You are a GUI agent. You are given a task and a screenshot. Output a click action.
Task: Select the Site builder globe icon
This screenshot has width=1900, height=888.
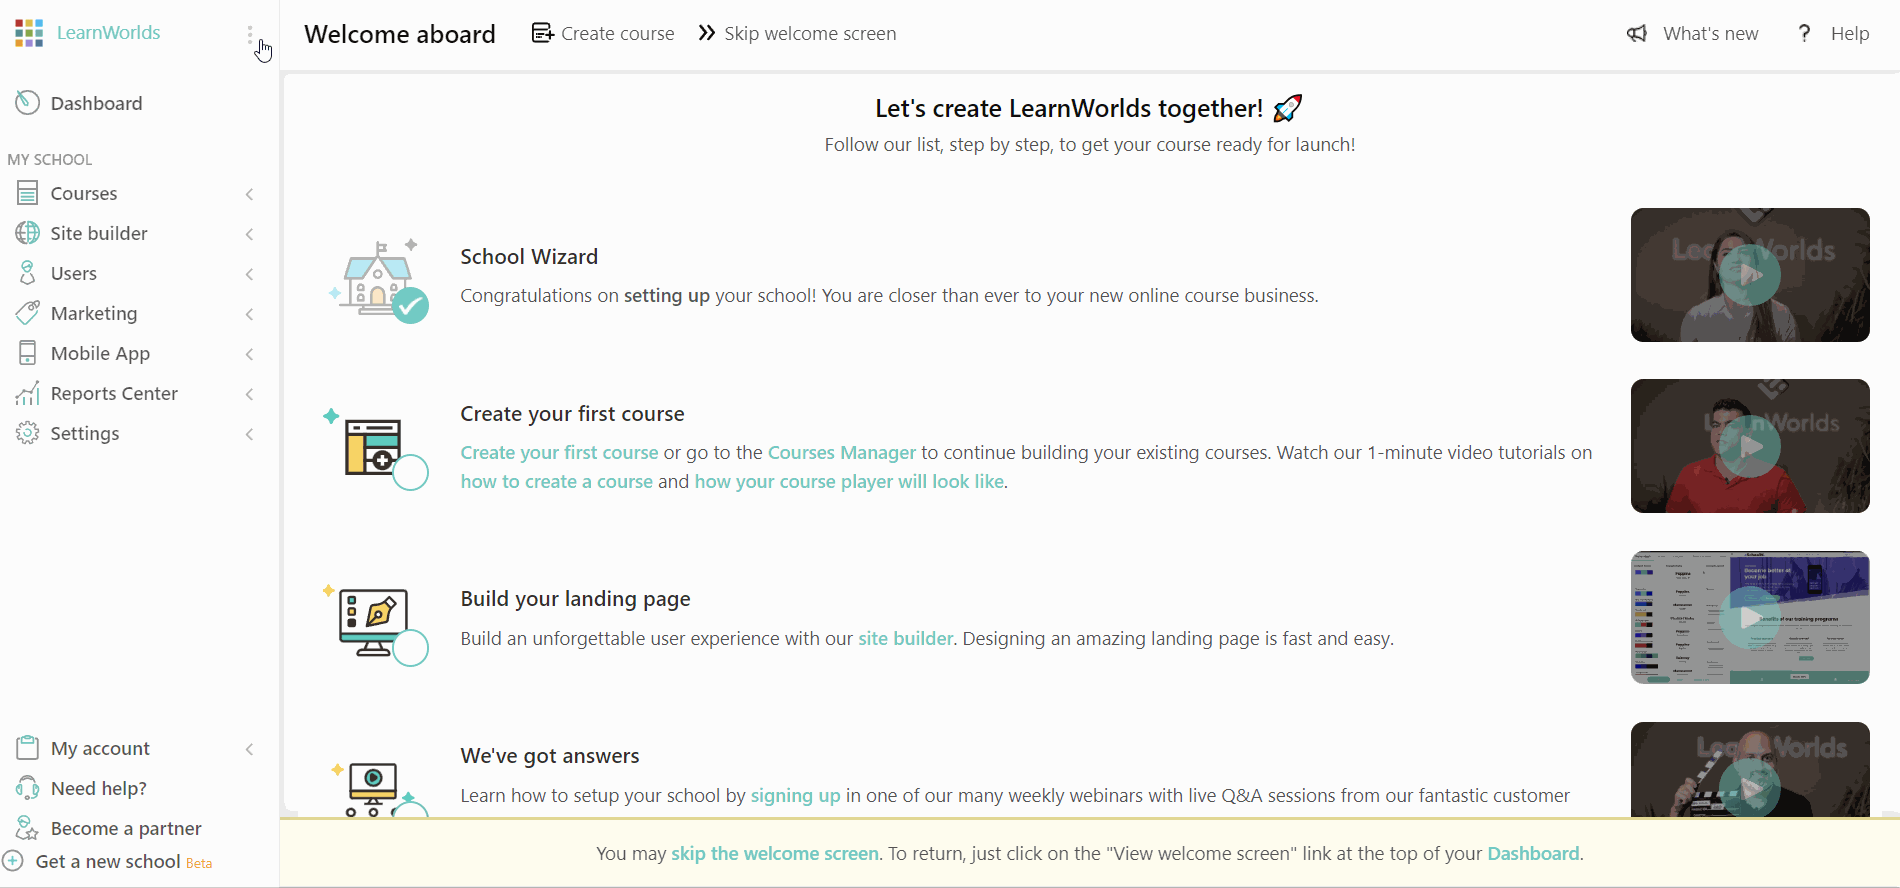click(28, 233)
